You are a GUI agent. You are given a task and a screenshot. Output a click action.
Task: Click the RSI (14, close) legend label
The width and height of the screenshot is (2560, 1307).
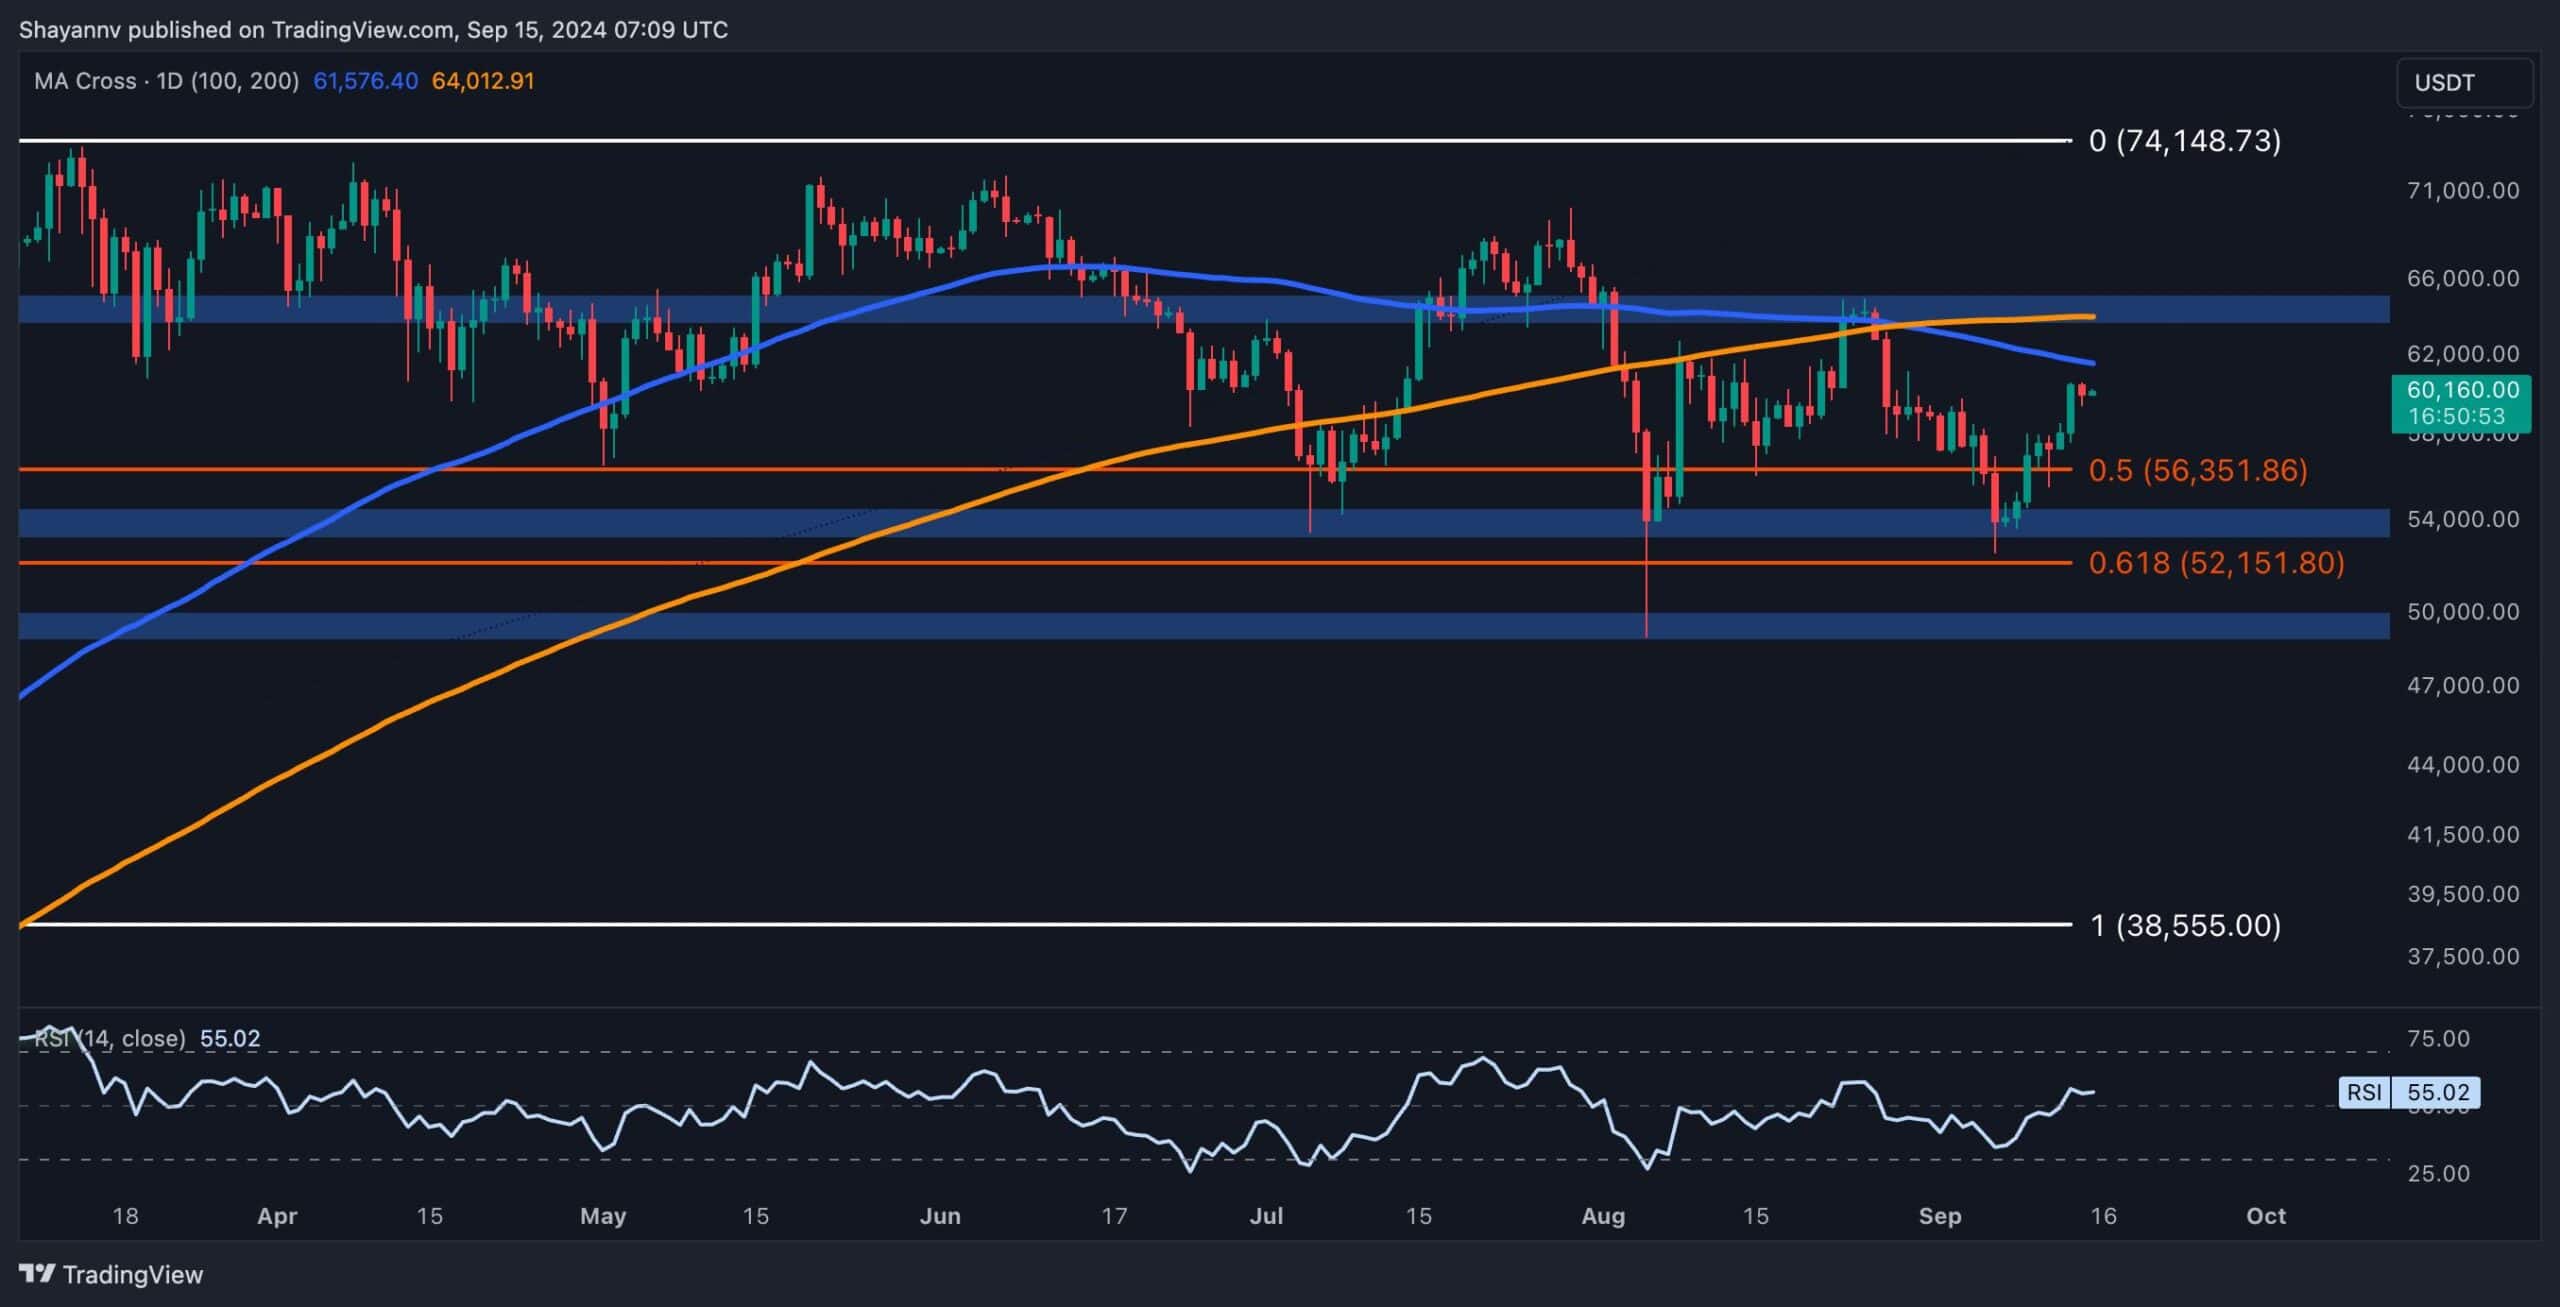pyautogui.click(x=110, y=1038)
